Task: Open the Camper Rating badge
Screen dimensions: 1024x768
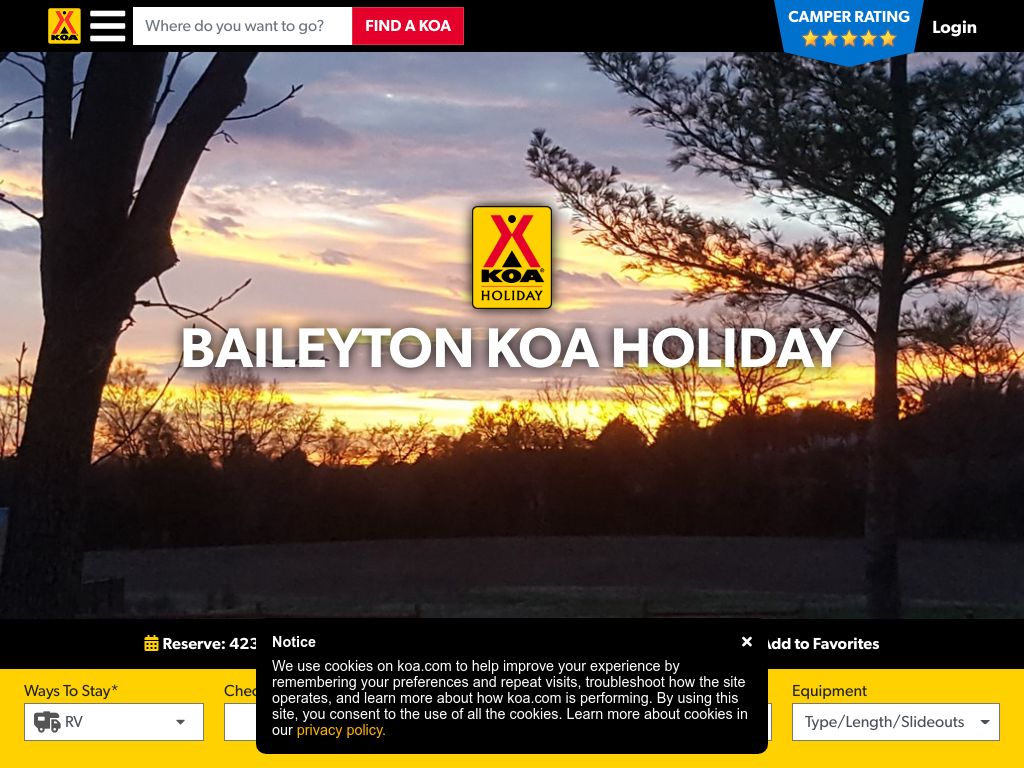Action: (x=848, y=31)
